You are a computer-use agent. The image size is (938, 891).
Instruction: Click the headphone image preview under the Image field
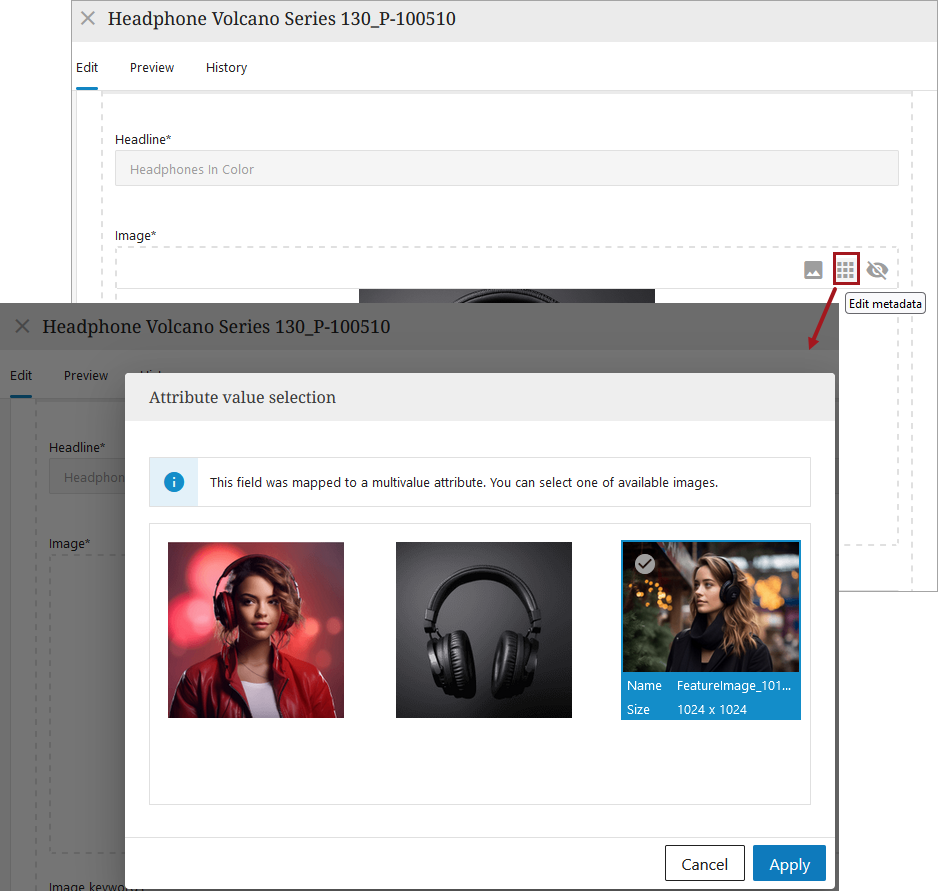tap(506, 296)
